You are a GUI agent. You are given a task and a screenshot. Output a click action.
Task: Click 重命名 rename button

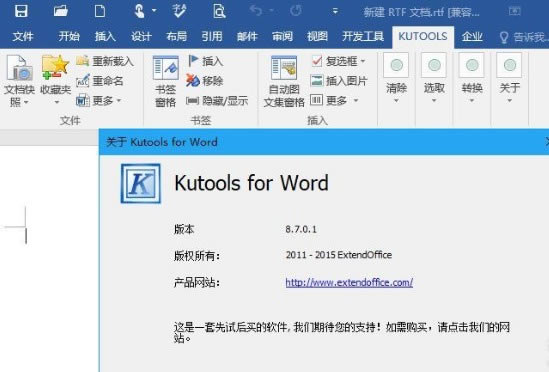pyautogui.click(x=100, y=81)
